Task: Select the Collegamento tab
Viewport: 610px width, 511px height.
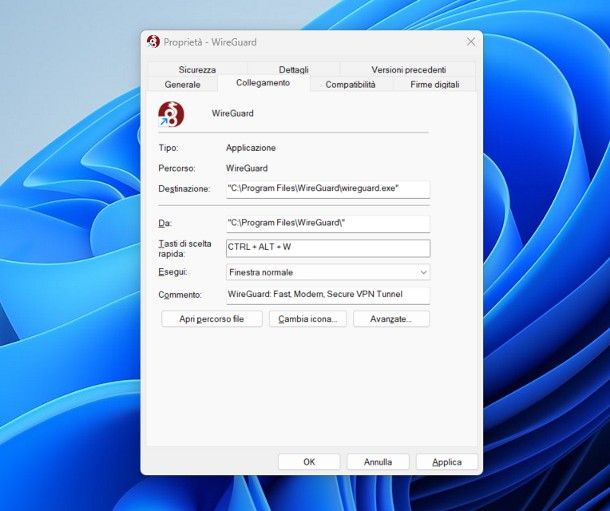Action: coord(263,83)
